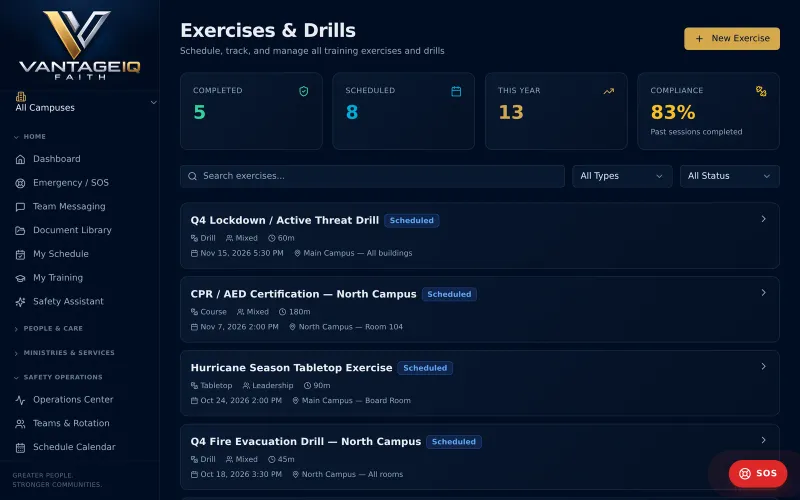Image resolution: width=800 pixels, height=500 pixels.
Task: Click the magnifier icon in the search box
Action: [192, 176]
